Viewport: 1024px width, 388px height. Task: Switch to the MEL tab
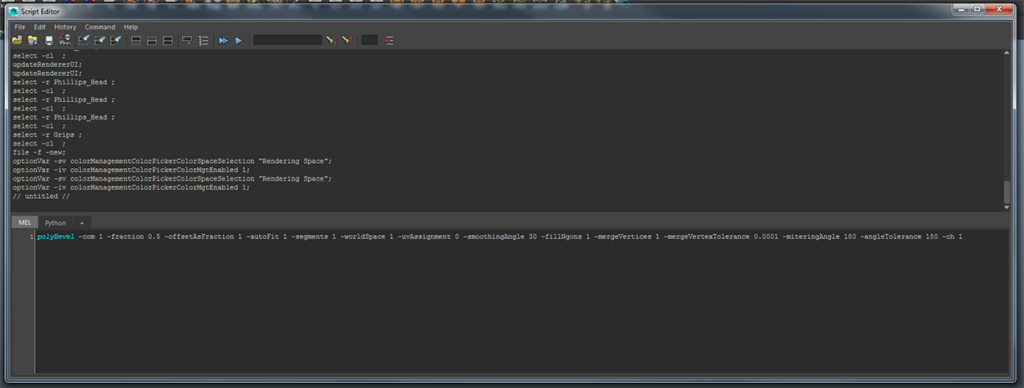click(24, 223)
